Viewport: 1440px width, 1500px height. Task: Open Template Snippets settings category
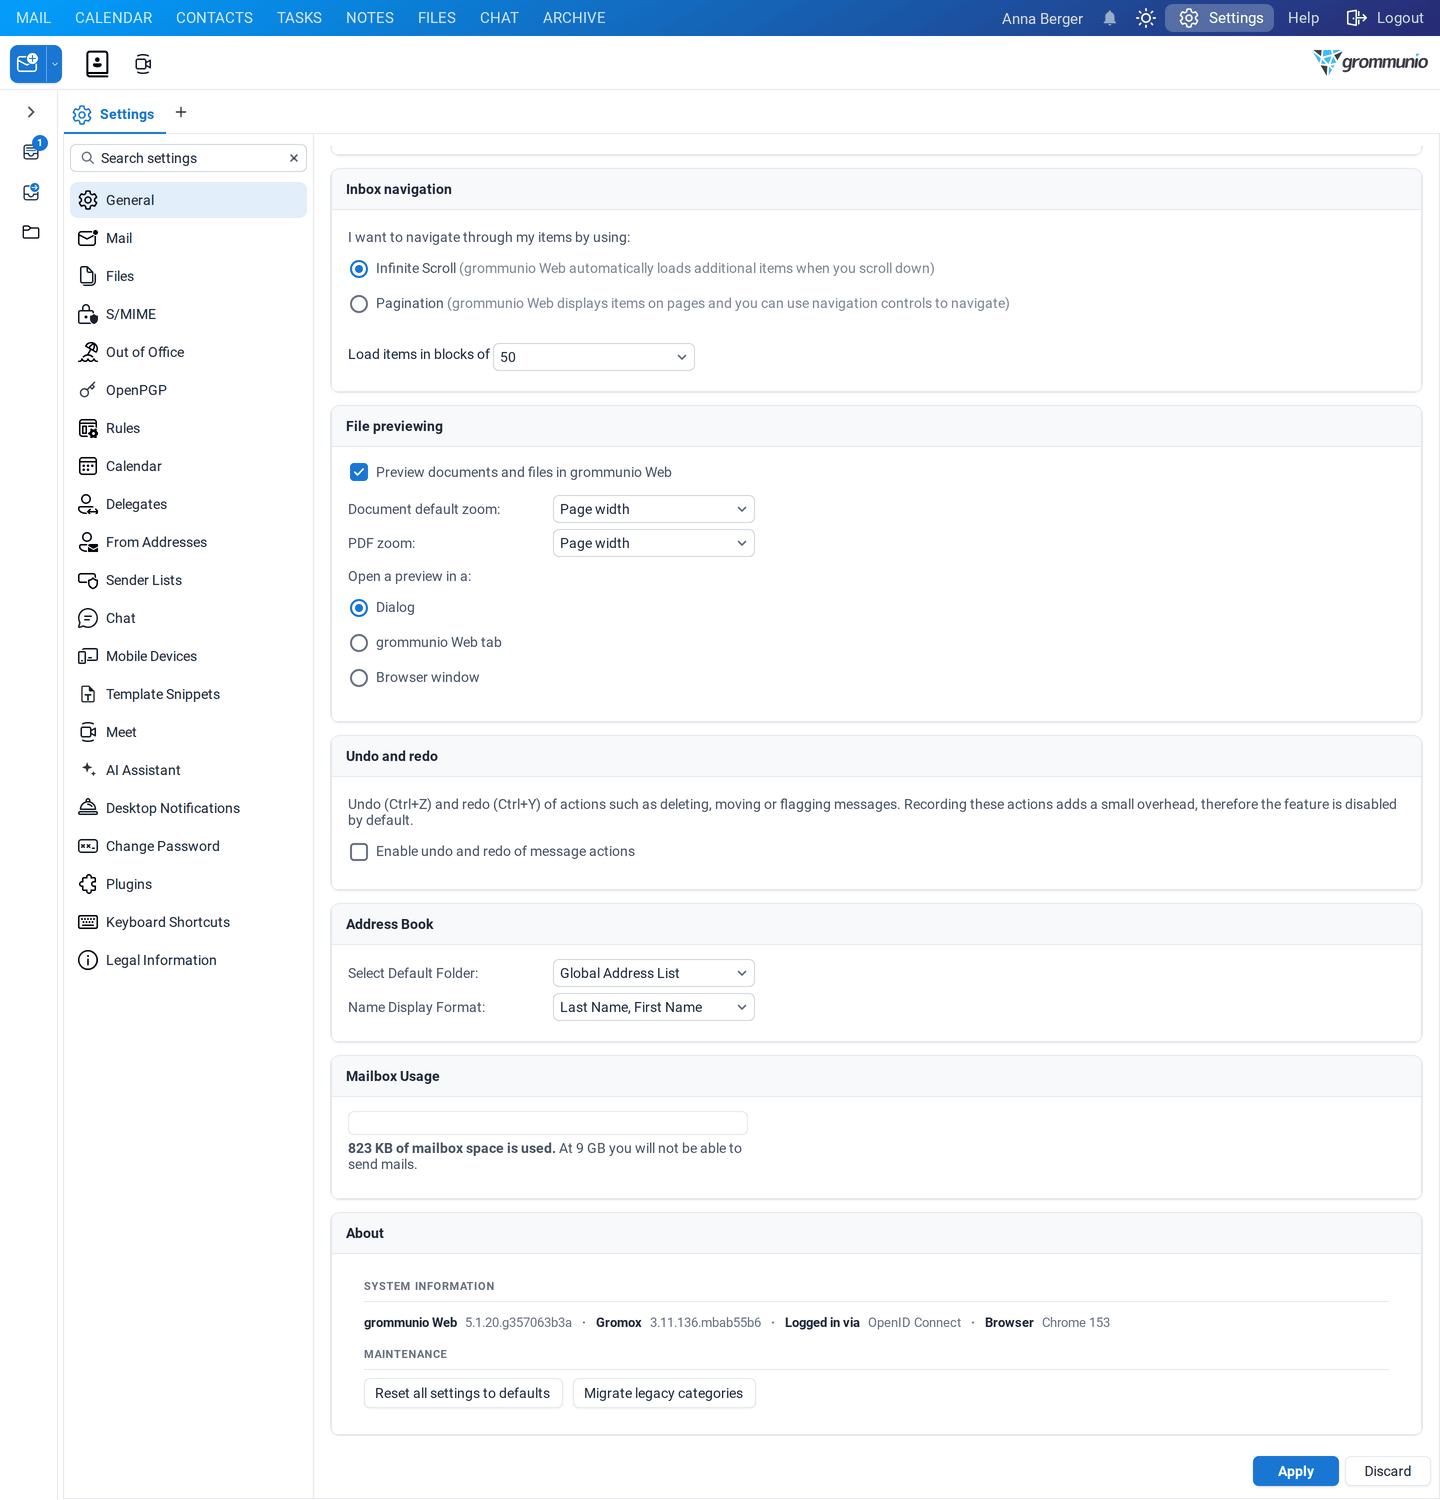click(x=188, y=694)
